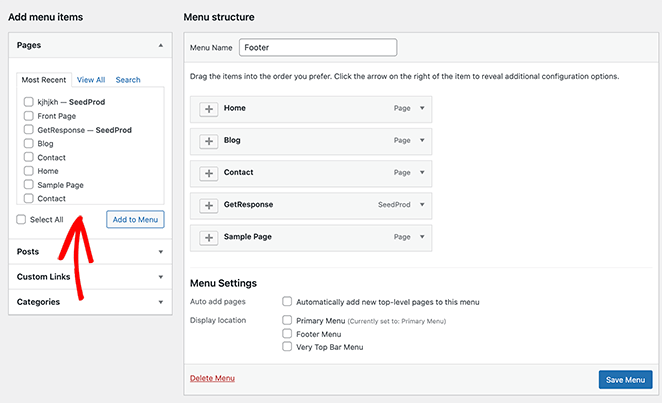Open the Search tab

127,80
